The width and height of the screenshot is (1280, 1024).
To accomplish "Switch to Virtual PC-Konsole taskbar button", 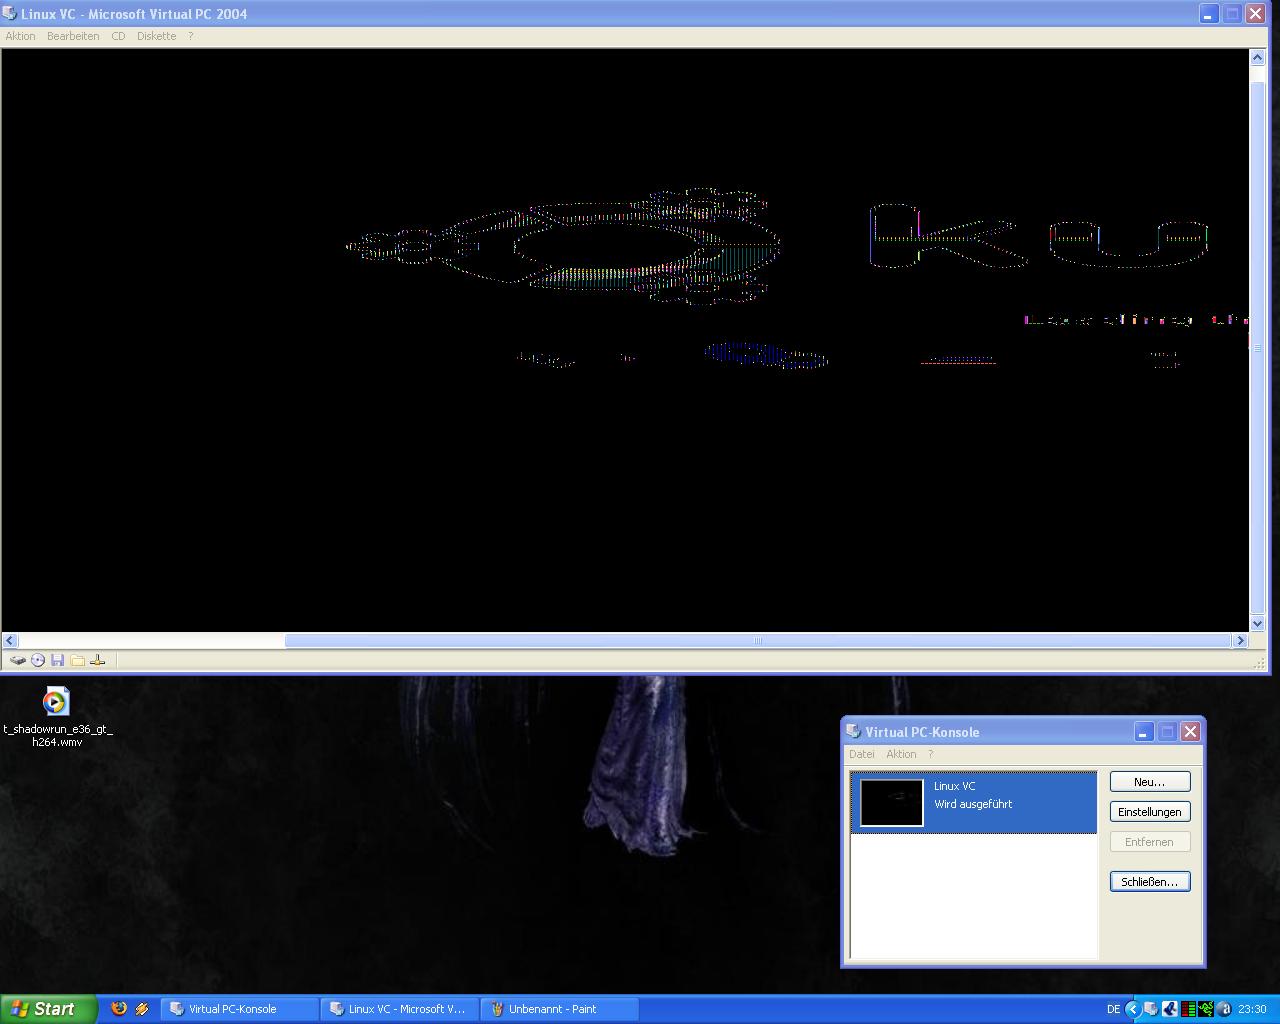I will [240, 1009].
